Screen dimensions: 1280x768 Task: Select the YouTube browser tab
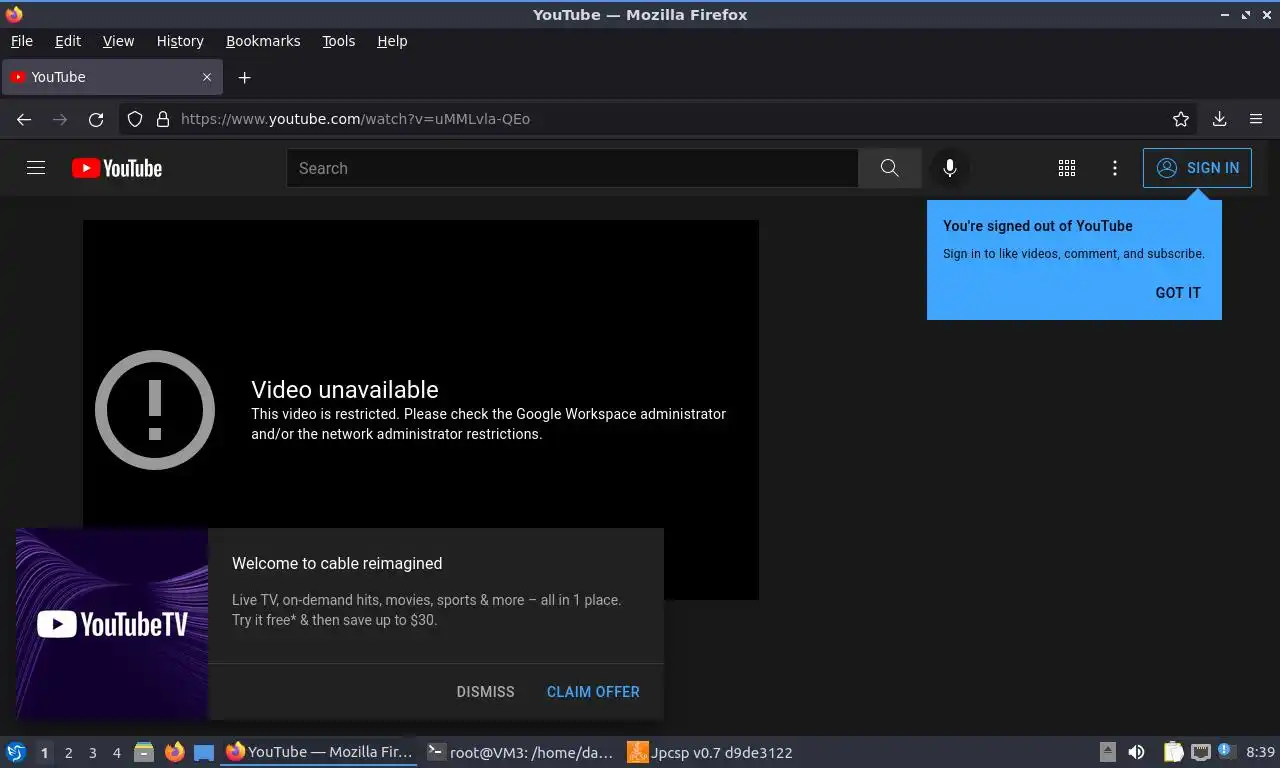[112, 77]
